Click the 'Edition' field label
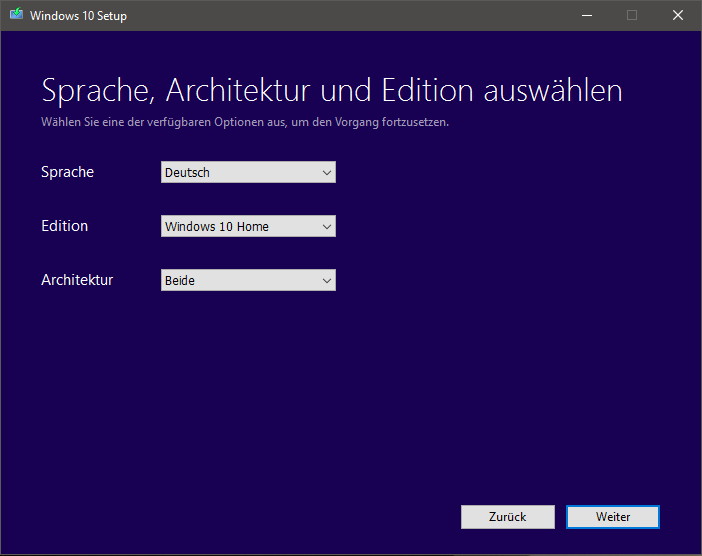 64,226
